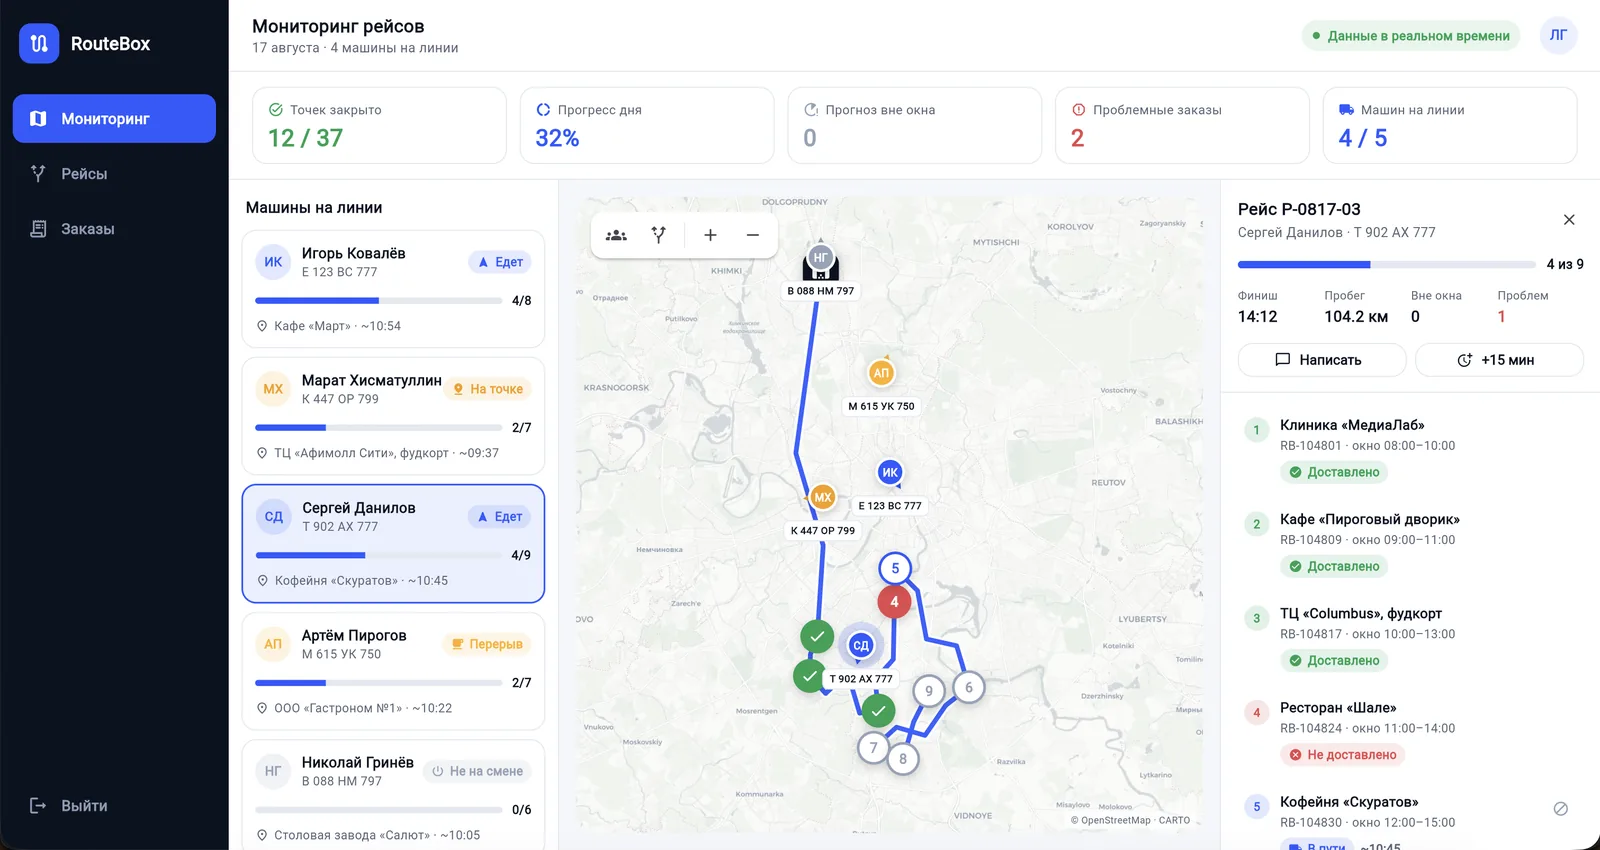Click Николай Гринёв's Не на смене badge

click(x=478, y=771)
